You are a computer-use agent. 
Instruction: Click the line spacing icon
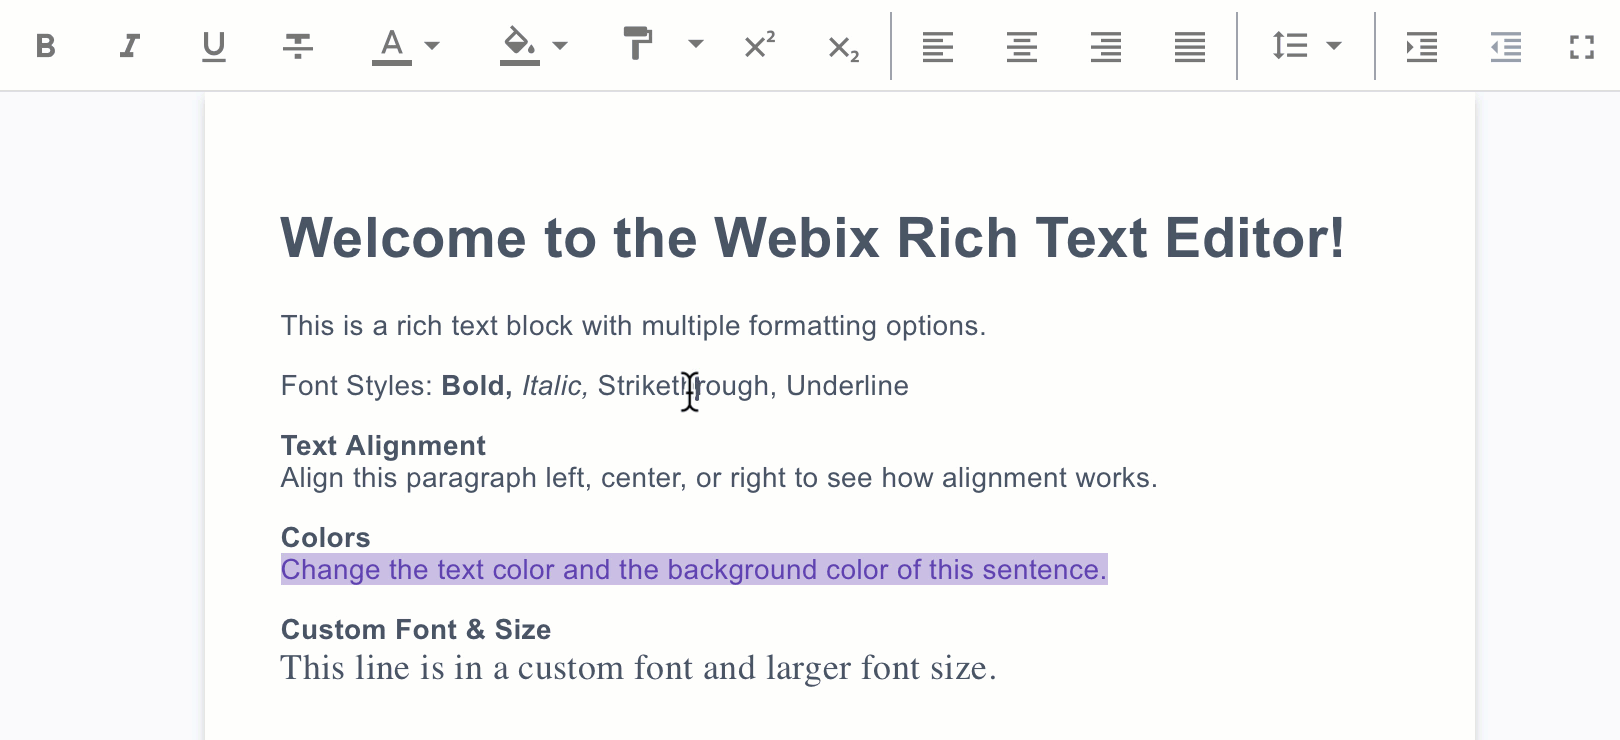coord(1289,46)
